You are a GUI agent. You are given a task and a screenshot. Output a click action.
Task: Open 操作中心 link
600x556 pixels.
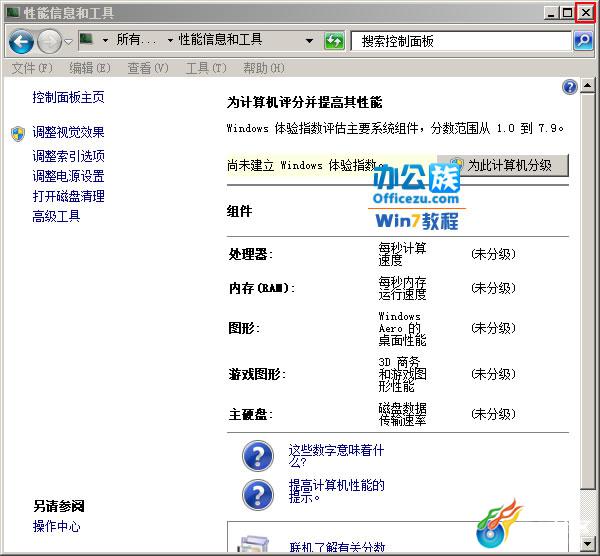[56, 527]
